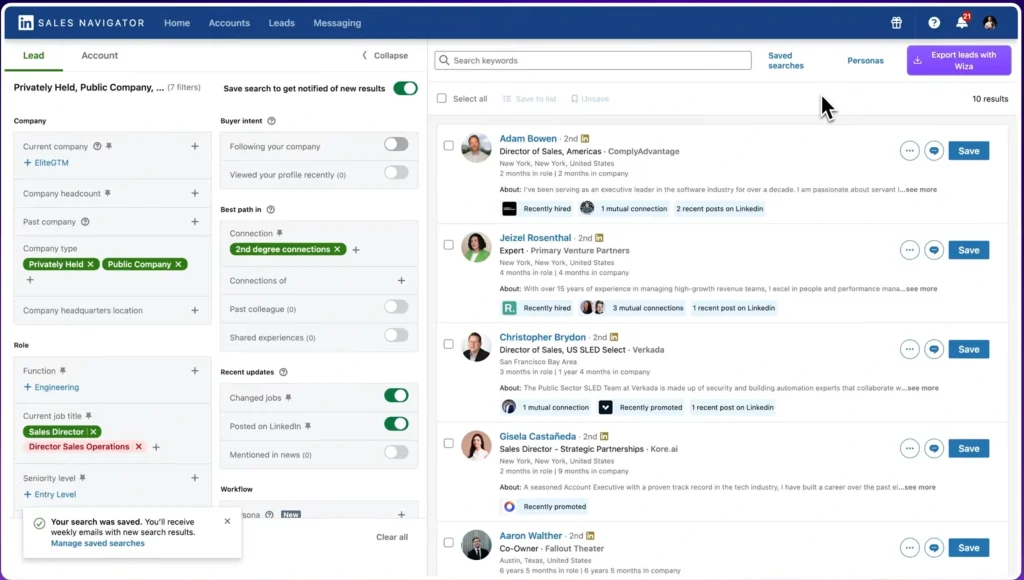Image resolution: width=1024 pixels, height=580 pixels.
Task: Remove the Public Company filter chip
Action: (x=178, y=265)
